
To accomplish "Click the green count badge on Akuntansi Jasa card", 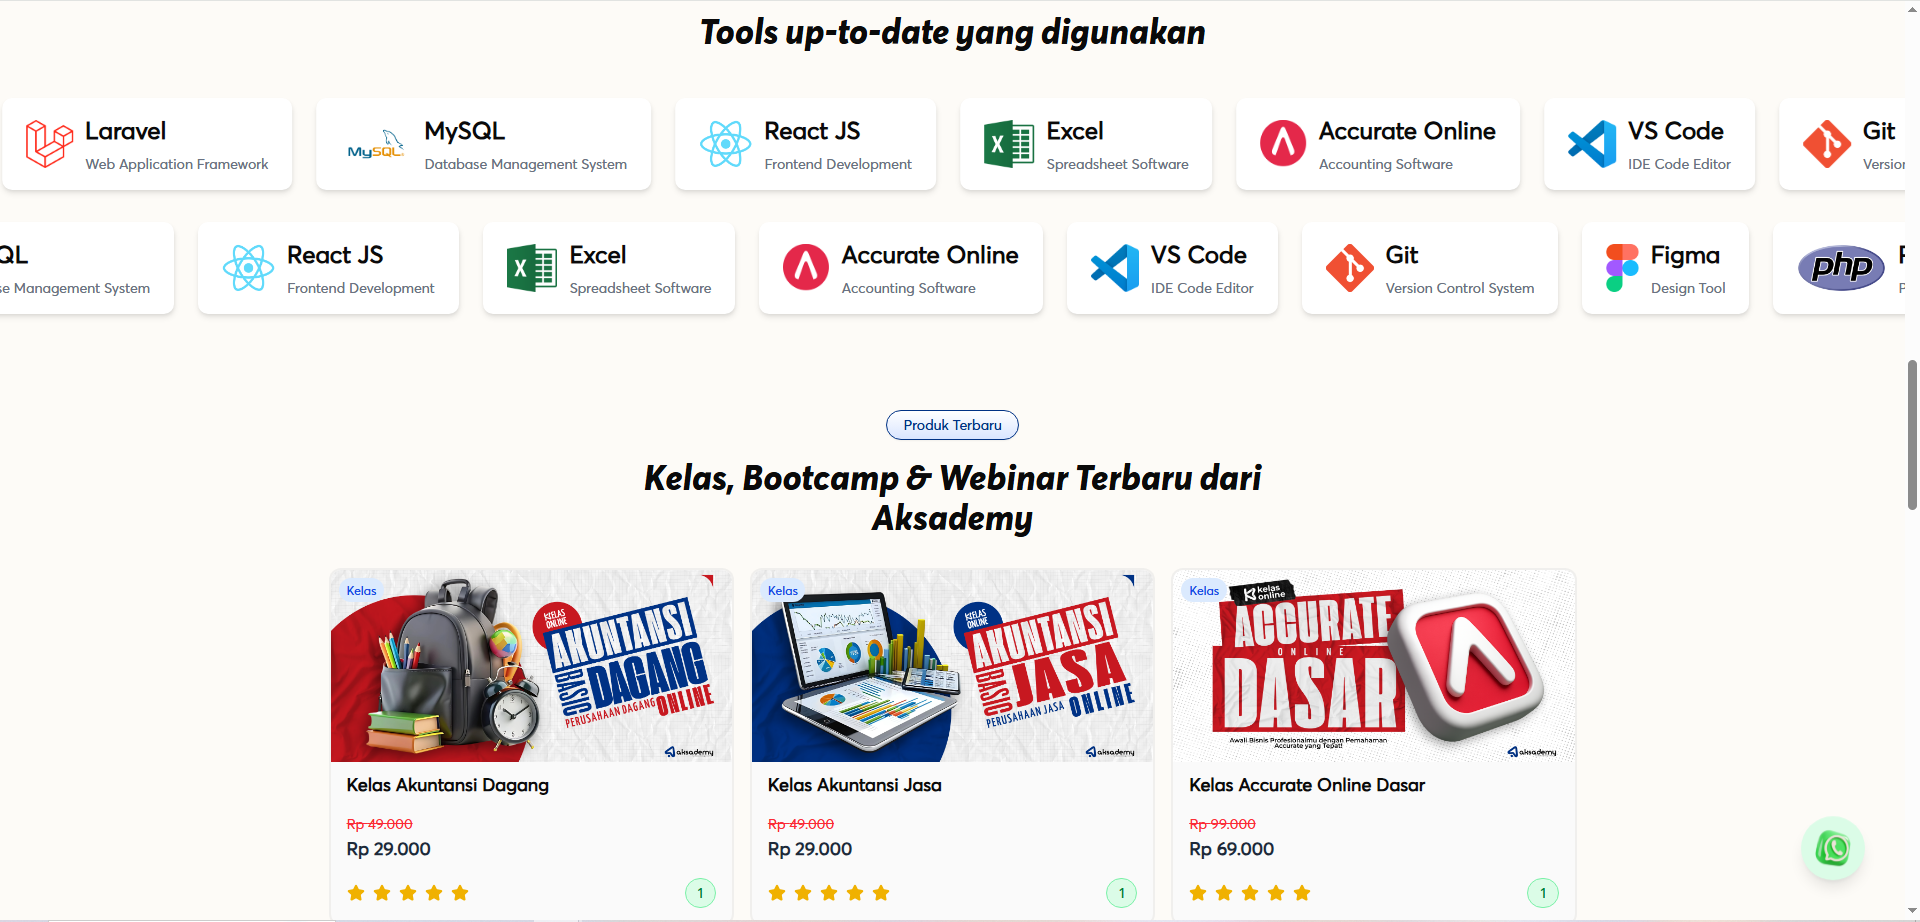I will coord(1122,893).
